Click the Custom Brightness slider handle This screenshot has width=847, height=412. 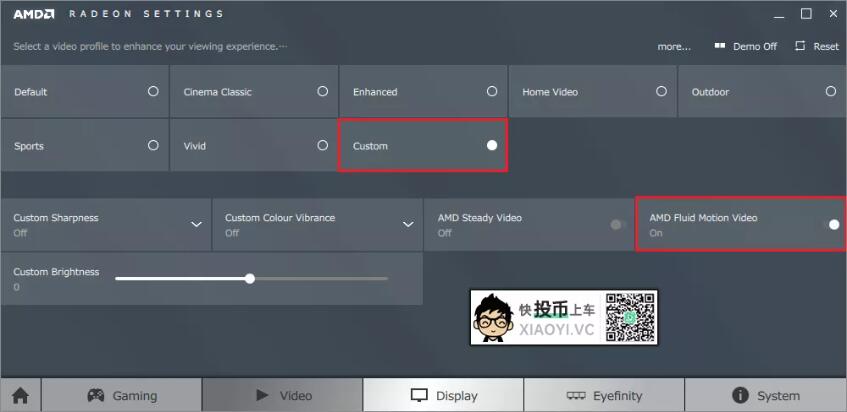(250, 279)
